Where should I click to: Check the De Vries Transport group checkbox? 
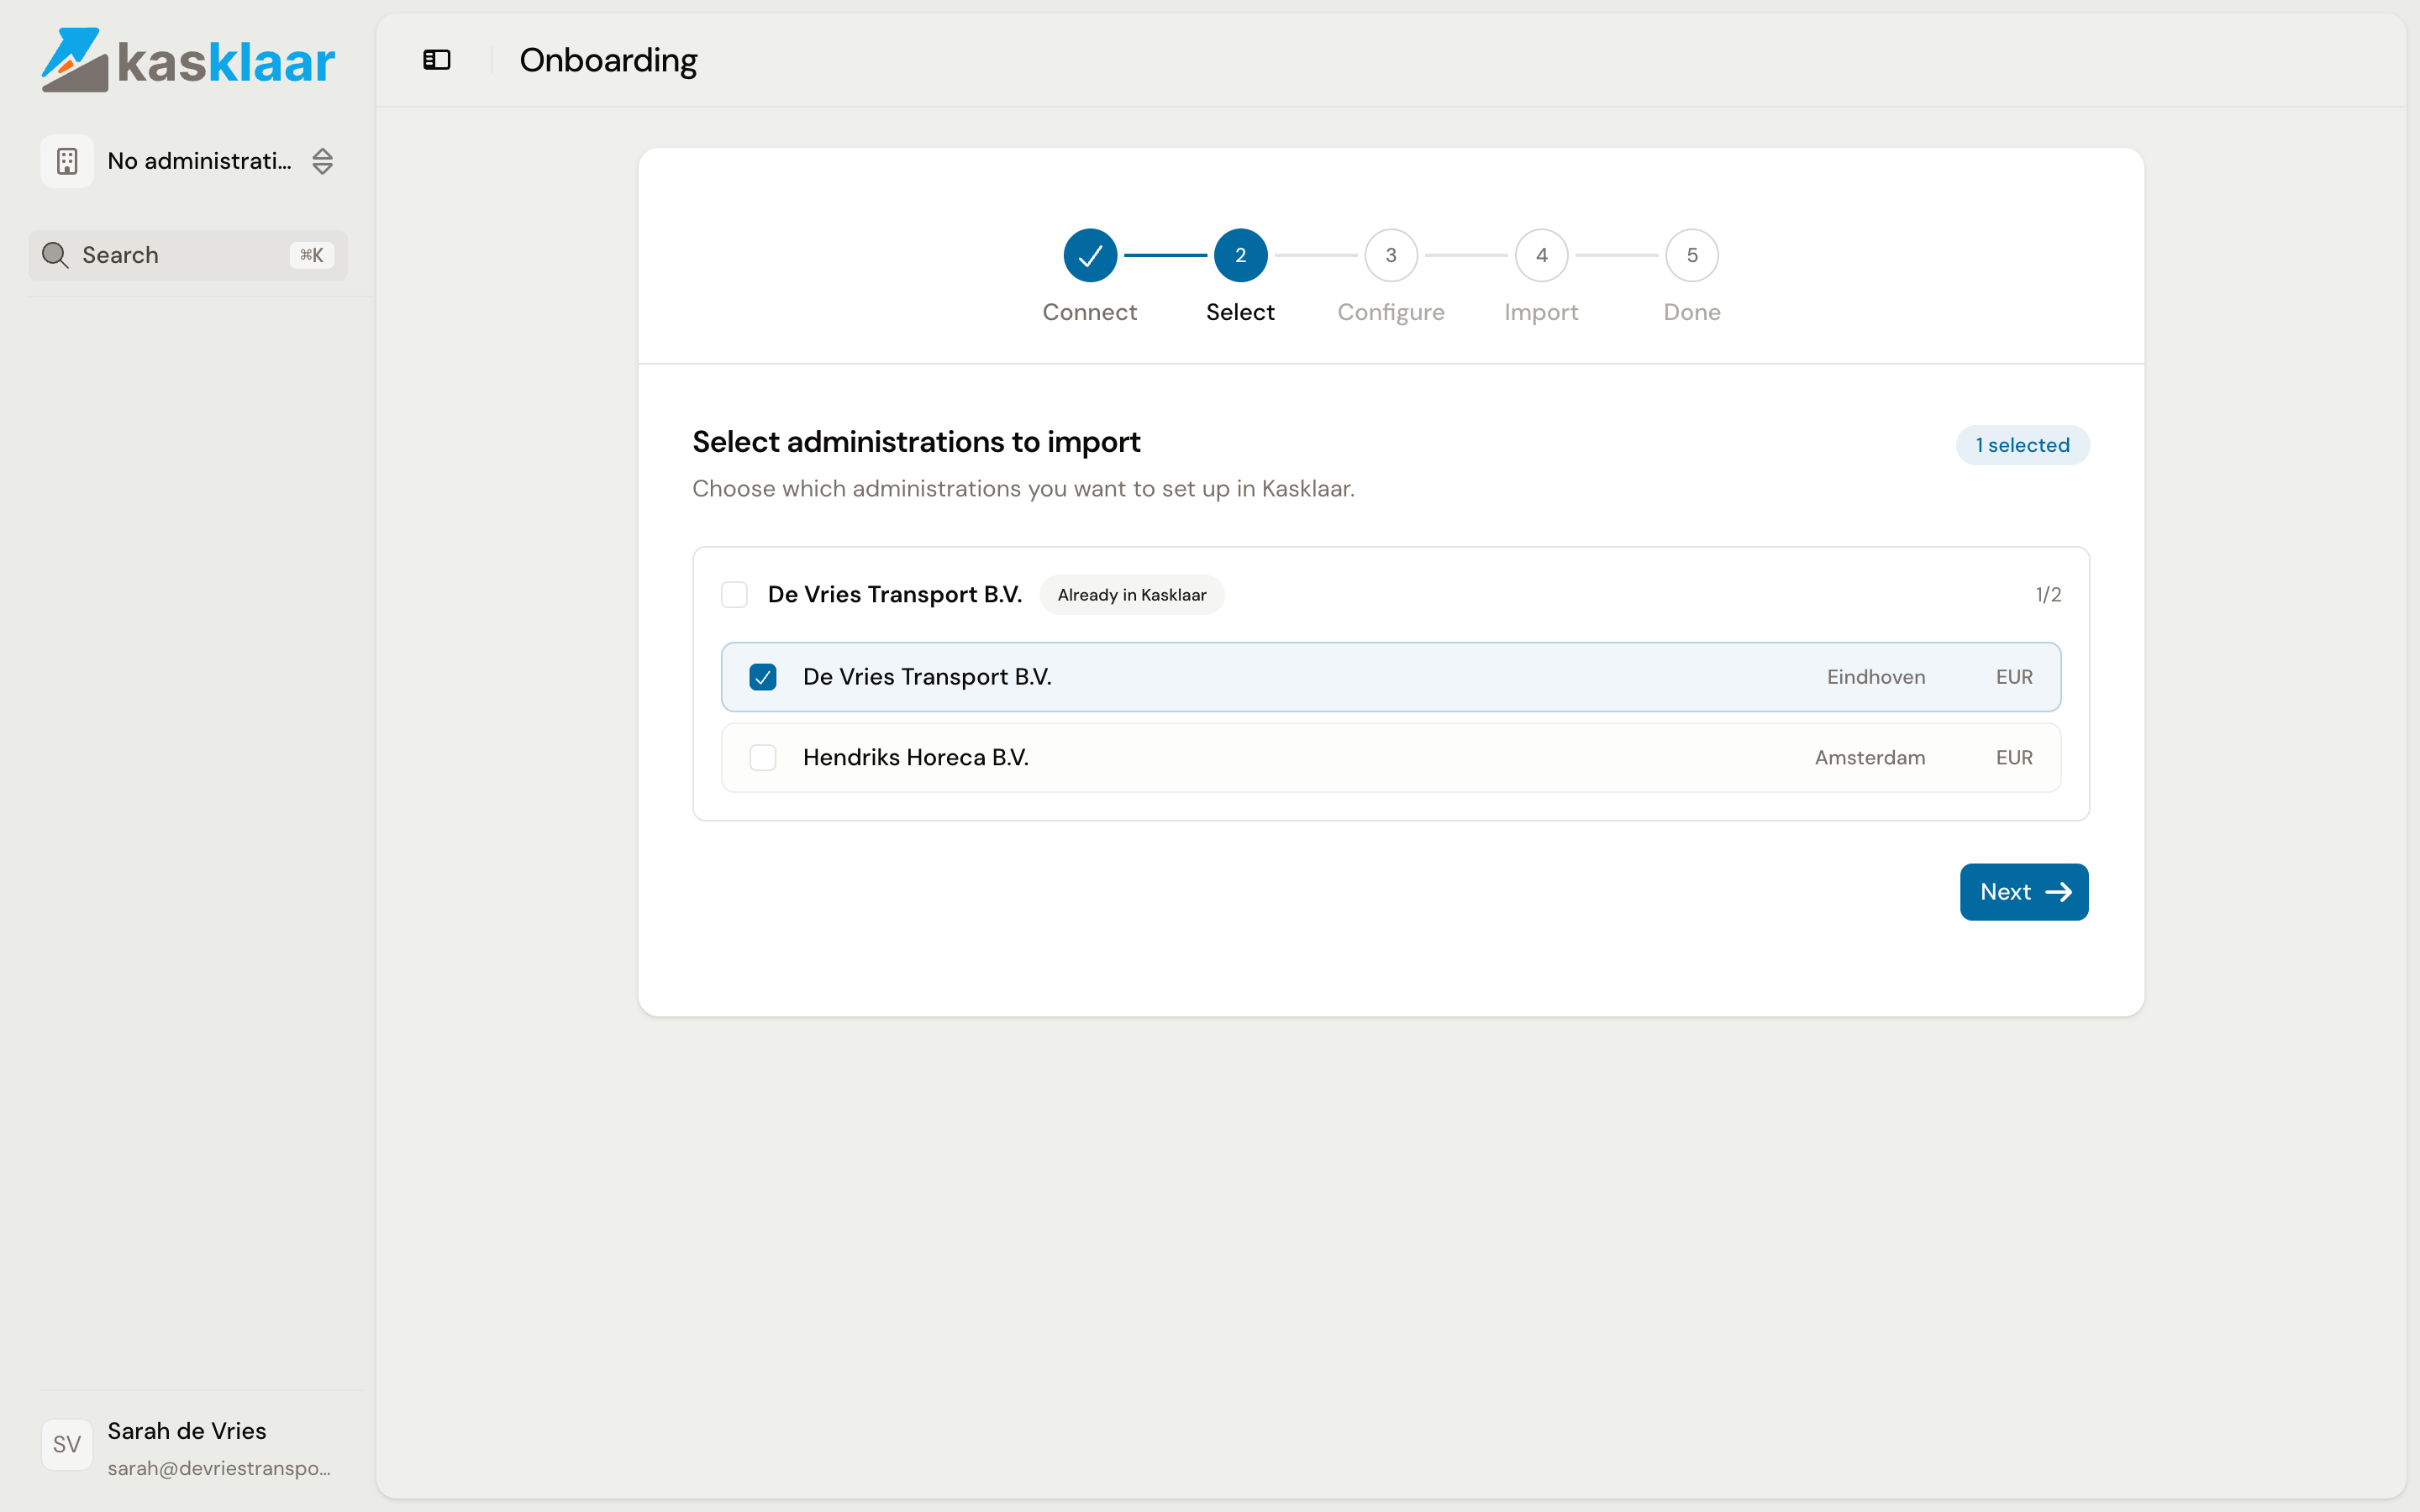click(x=734, y=595)
